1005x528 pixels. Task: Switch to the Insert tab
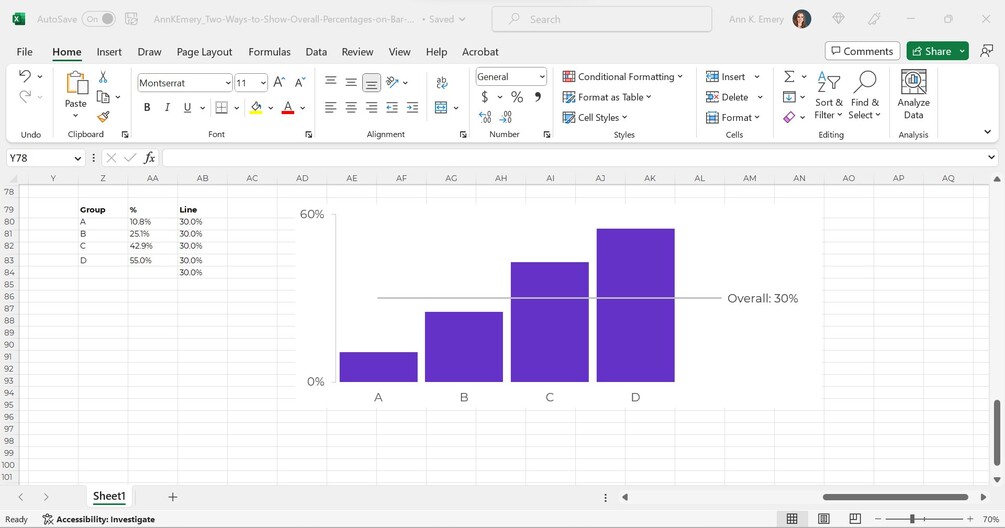pos(109,52)
